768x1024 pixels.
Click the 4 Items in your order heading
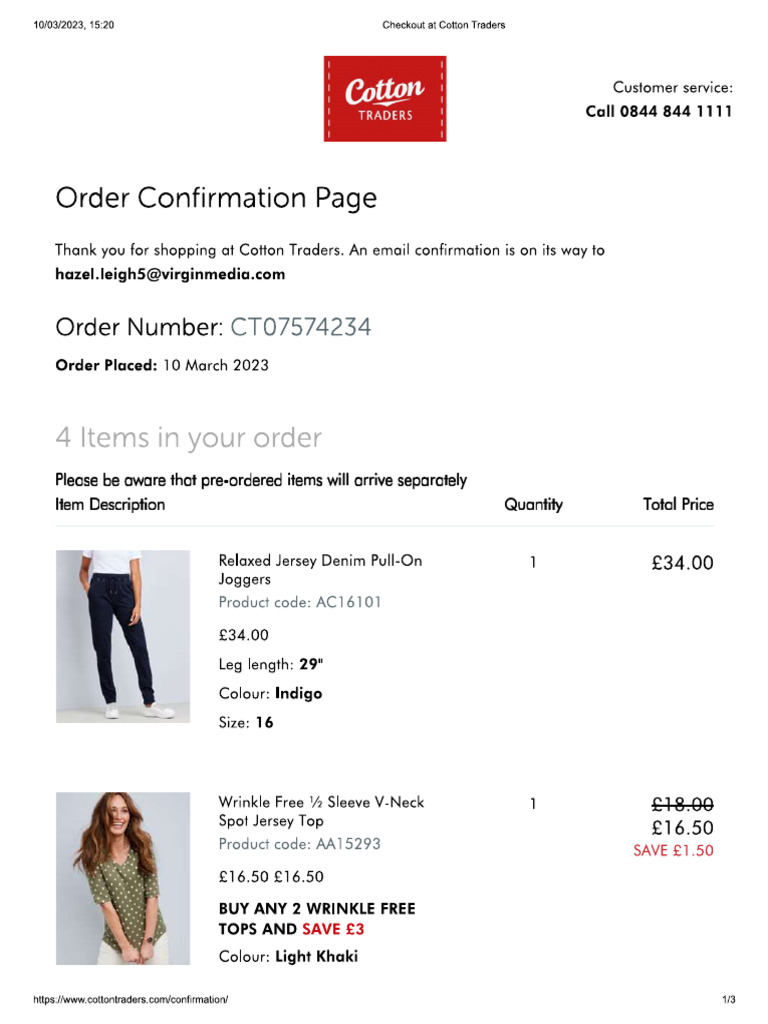[189, 438]
